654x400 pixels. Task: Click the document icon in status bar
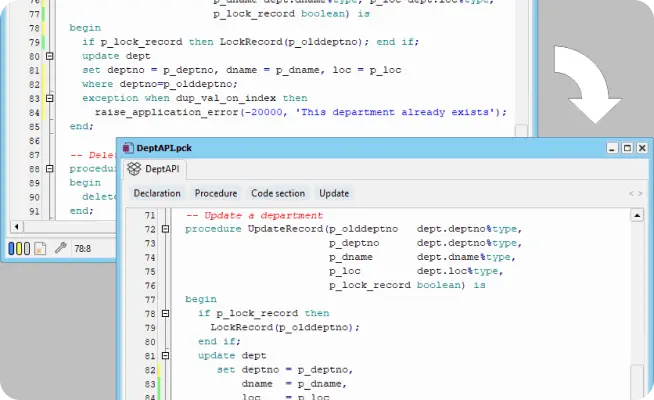(x=40, y=247)
